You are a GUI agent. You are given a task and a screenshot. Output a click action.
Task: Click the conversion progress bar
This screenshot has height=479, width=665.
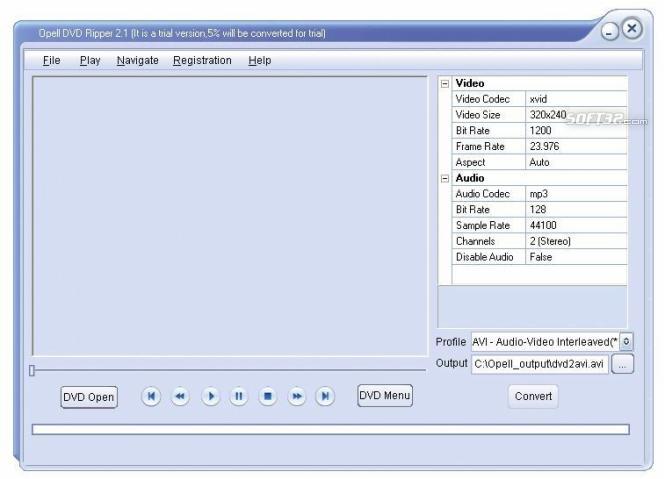coord(330,430)
